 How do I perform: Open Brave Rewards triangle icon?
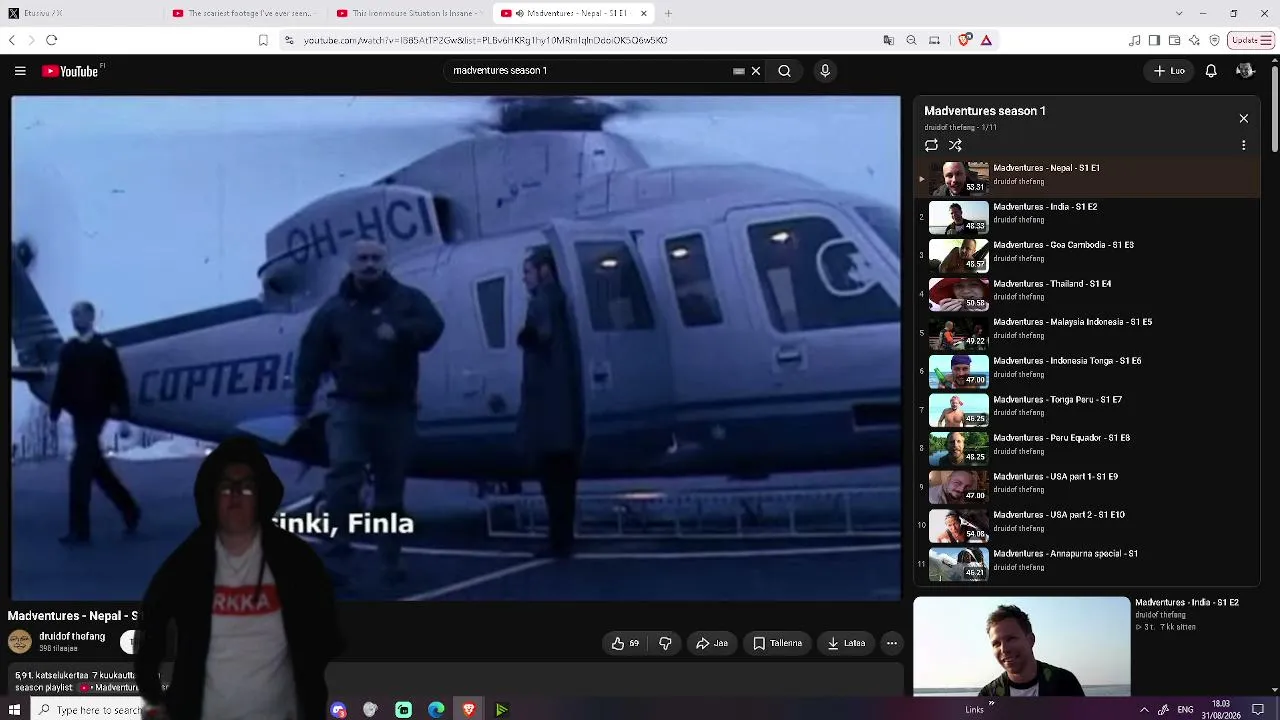[986, 40]
